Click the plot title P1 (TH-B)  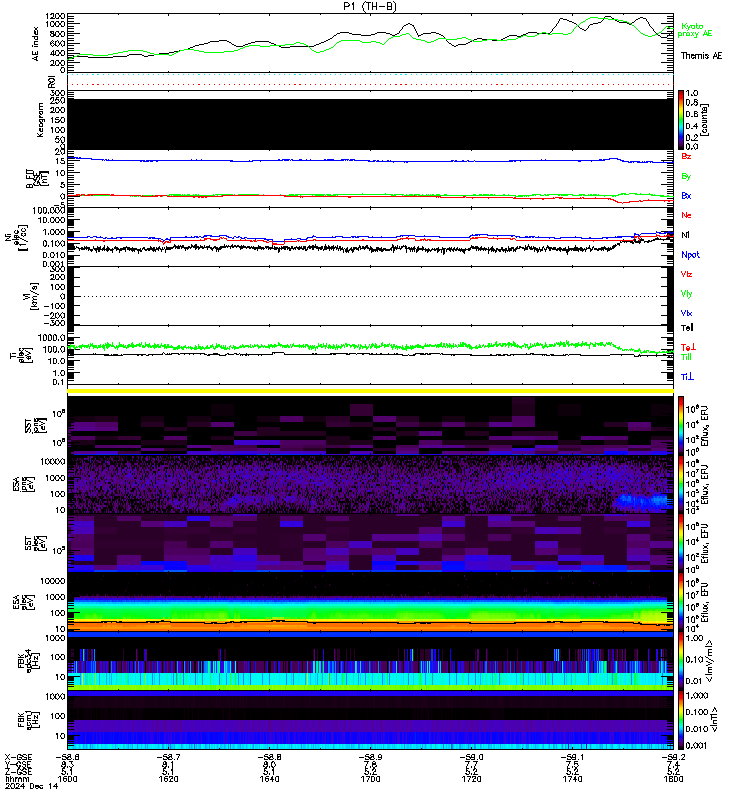[x=369, y=6]
